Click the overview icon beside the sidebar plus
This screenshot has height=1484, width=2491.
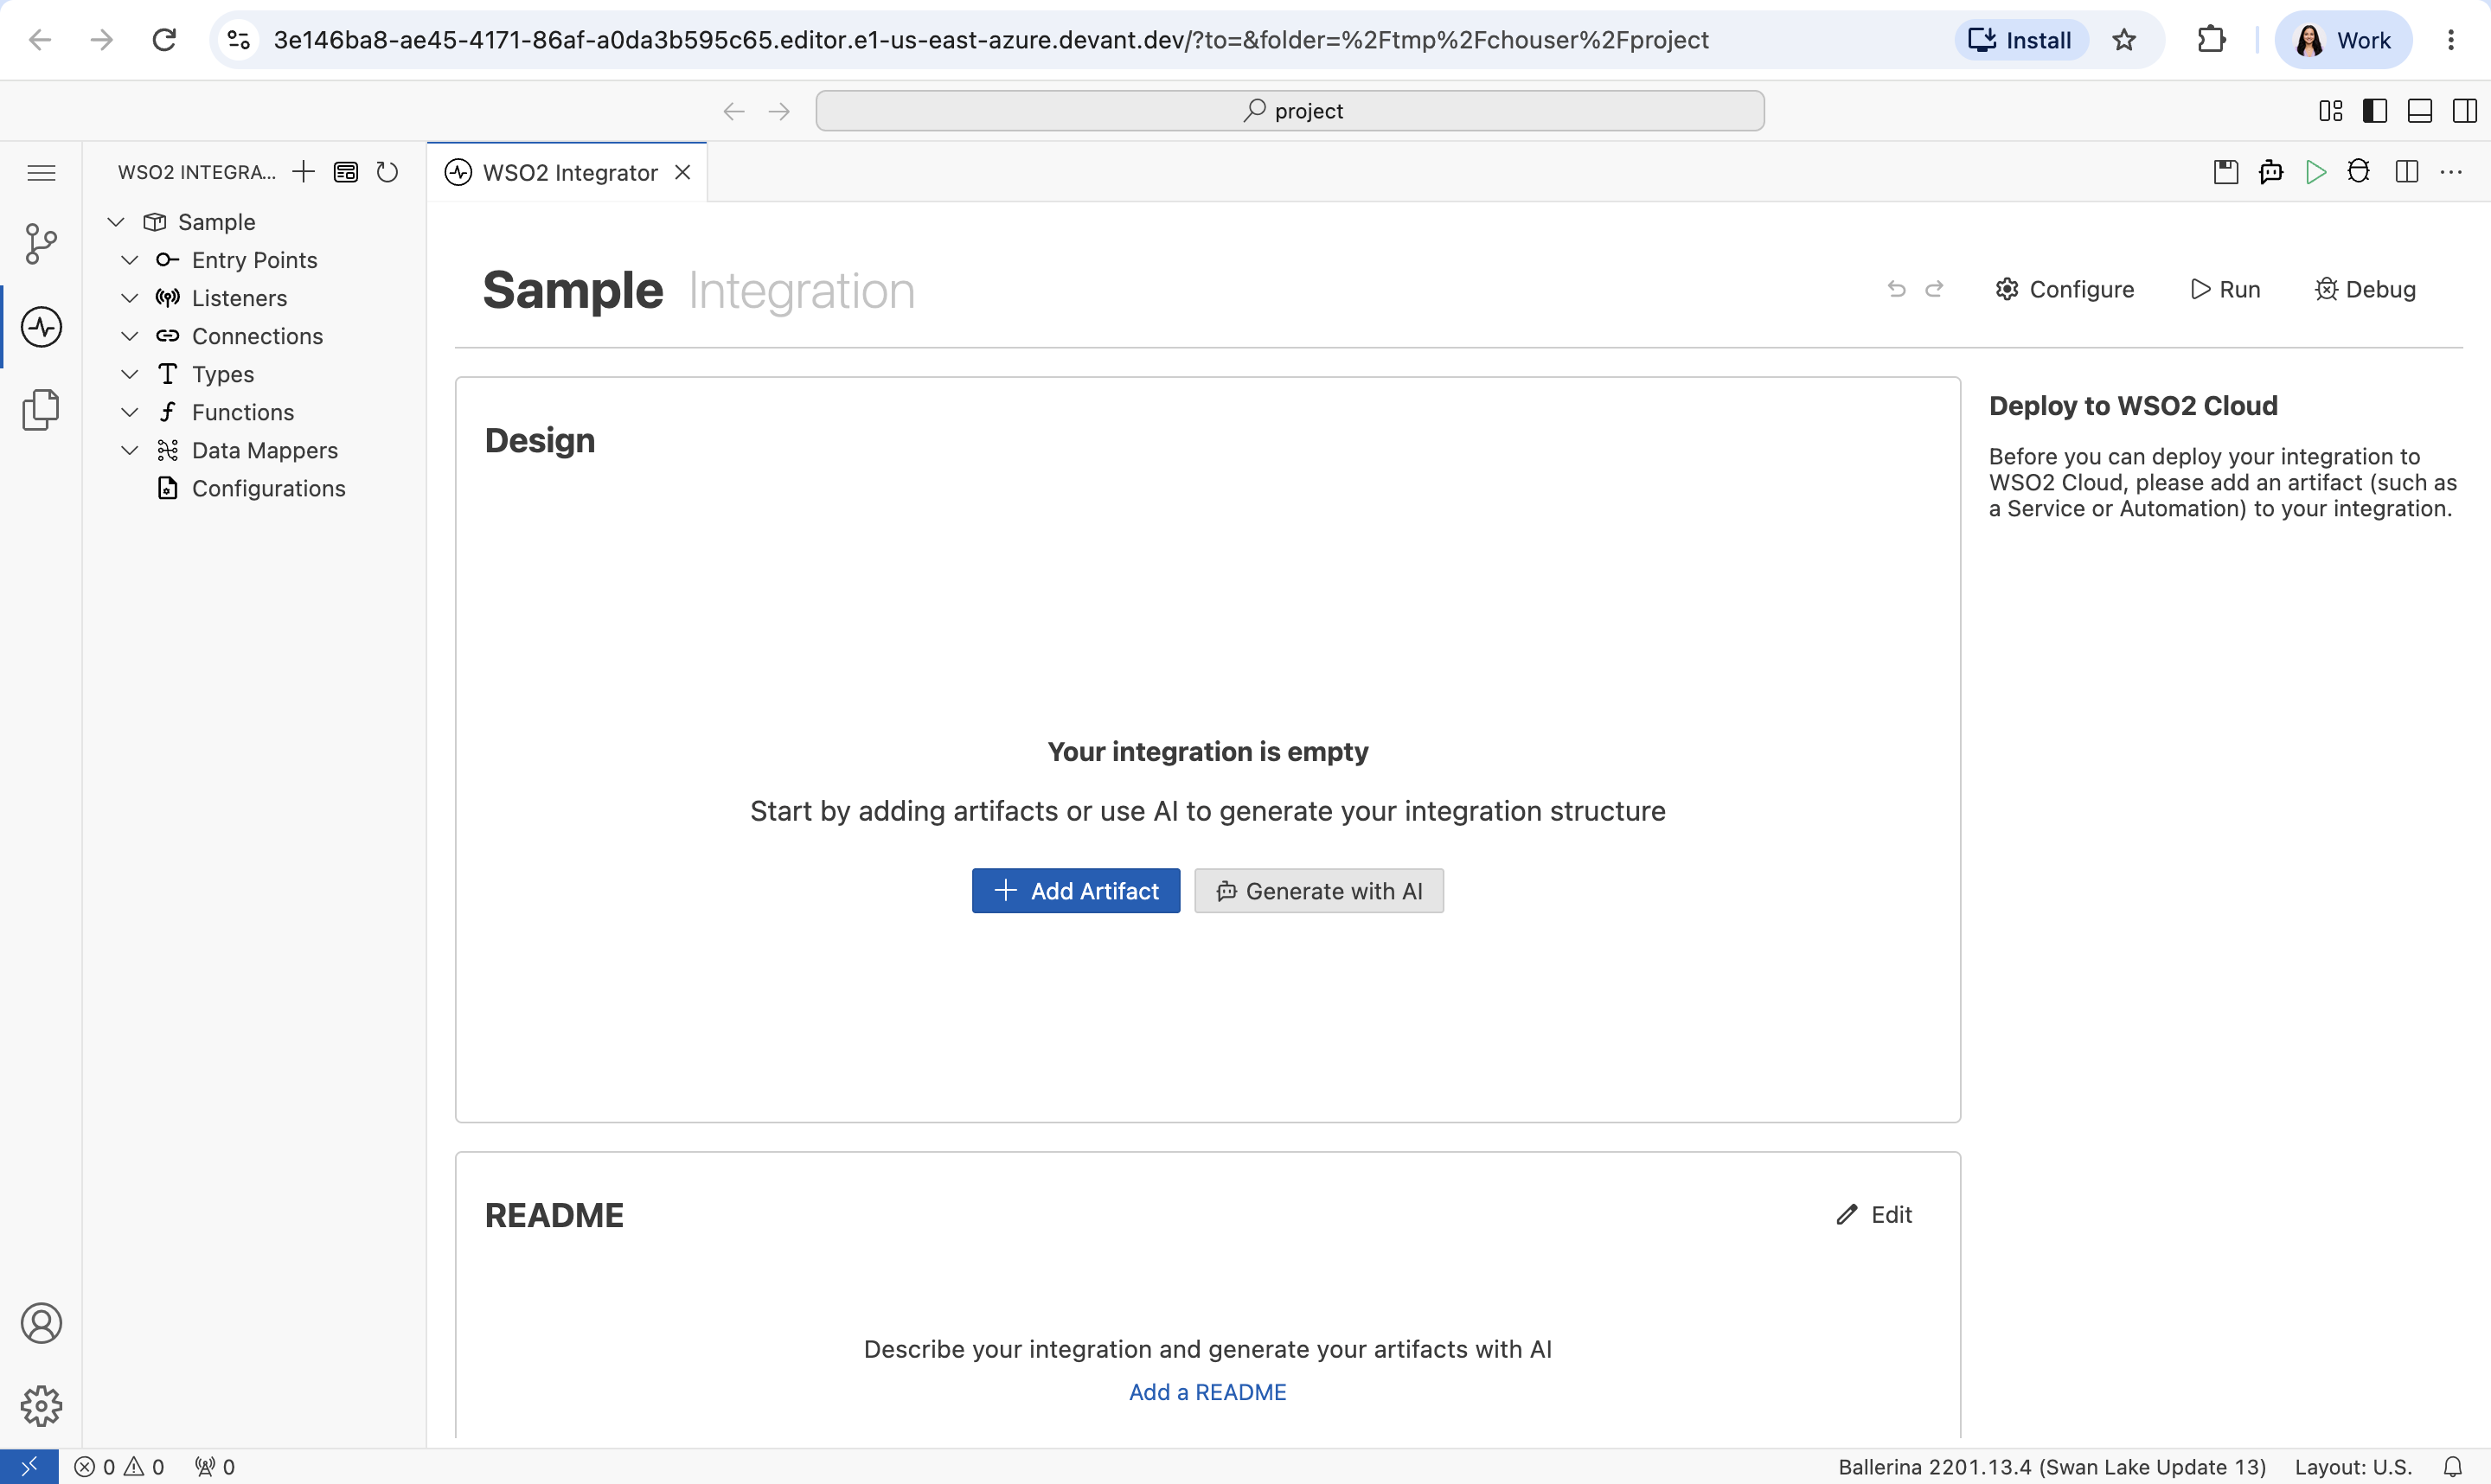click(x=345, y=172)
